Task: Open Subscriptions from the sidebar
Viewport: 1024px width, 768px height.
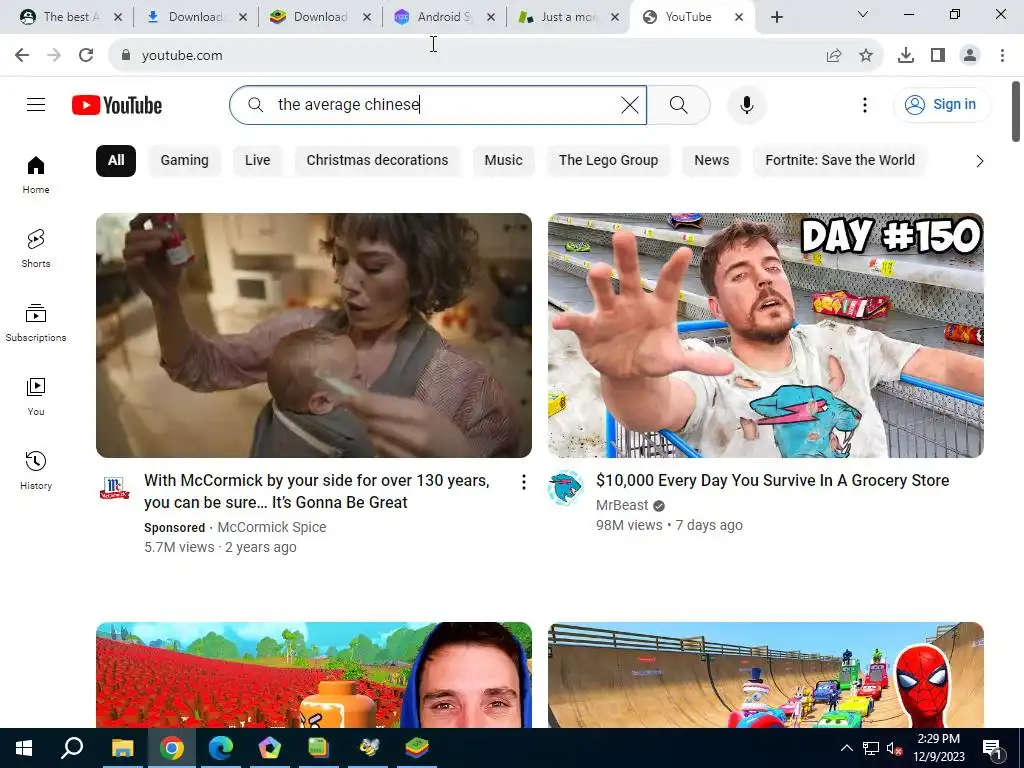Action: click(x=36, y=323)
